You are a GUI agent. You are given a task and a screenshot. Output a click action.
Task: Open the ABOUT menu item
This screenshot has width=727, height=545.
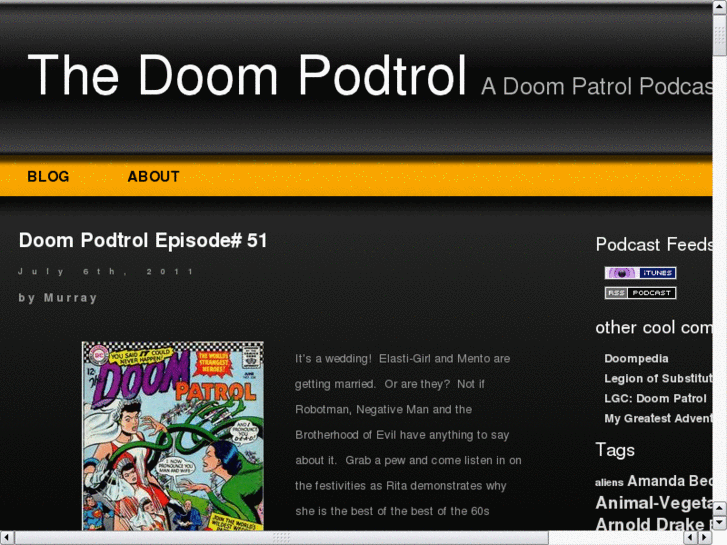[153, 177]
